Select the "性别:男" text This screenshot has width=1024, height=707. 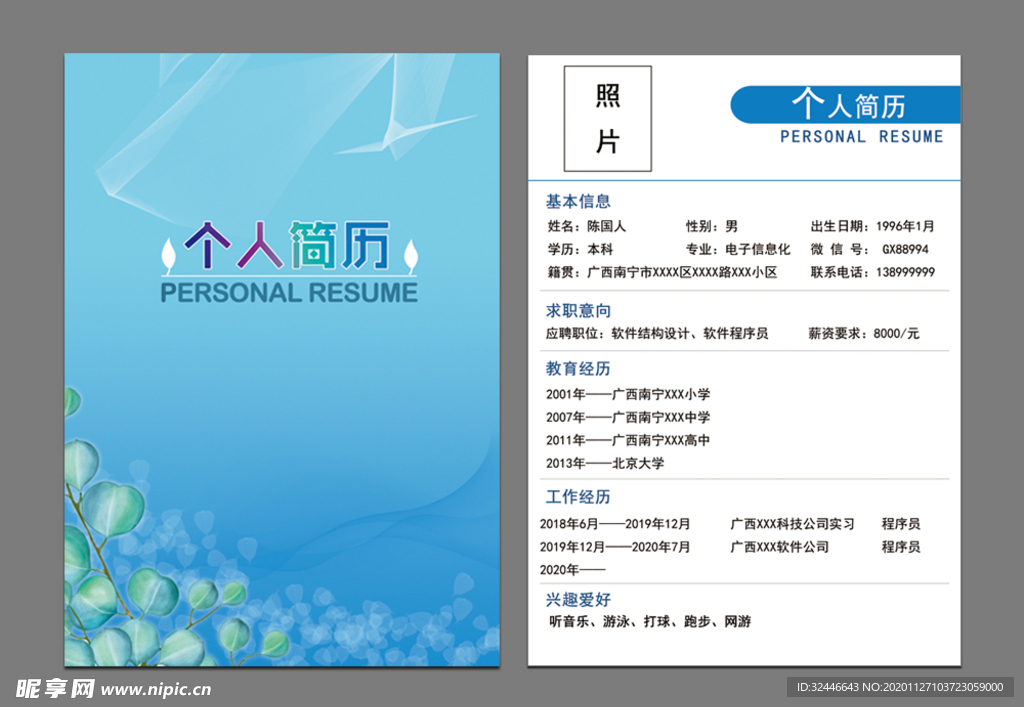(712, 227)
